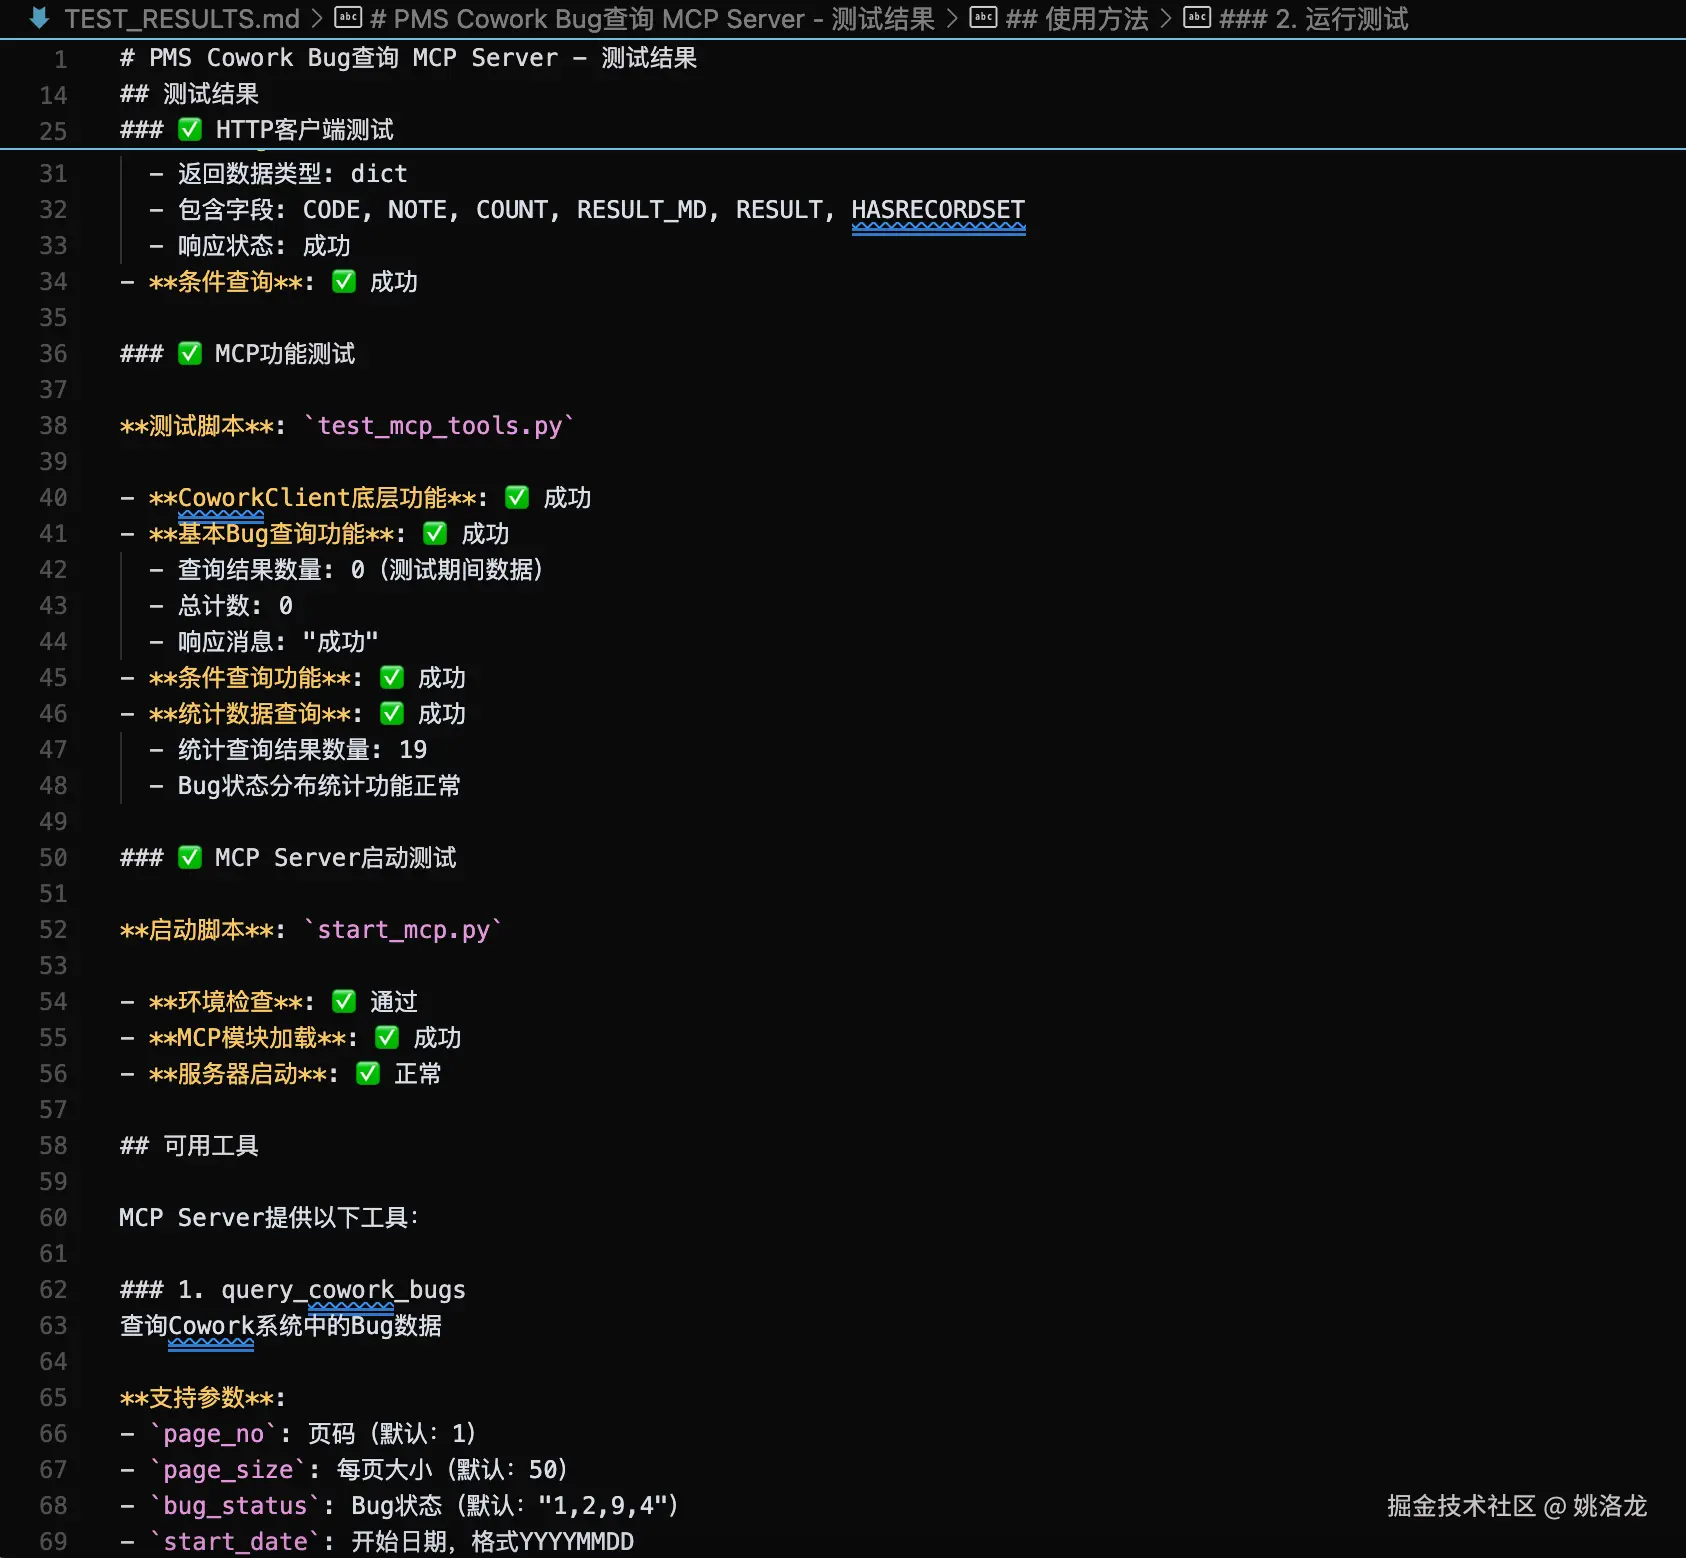The width and height of the screenshot is (1686, 1558).
Task: Click the text '总计数: 0'
Action: 235,606
